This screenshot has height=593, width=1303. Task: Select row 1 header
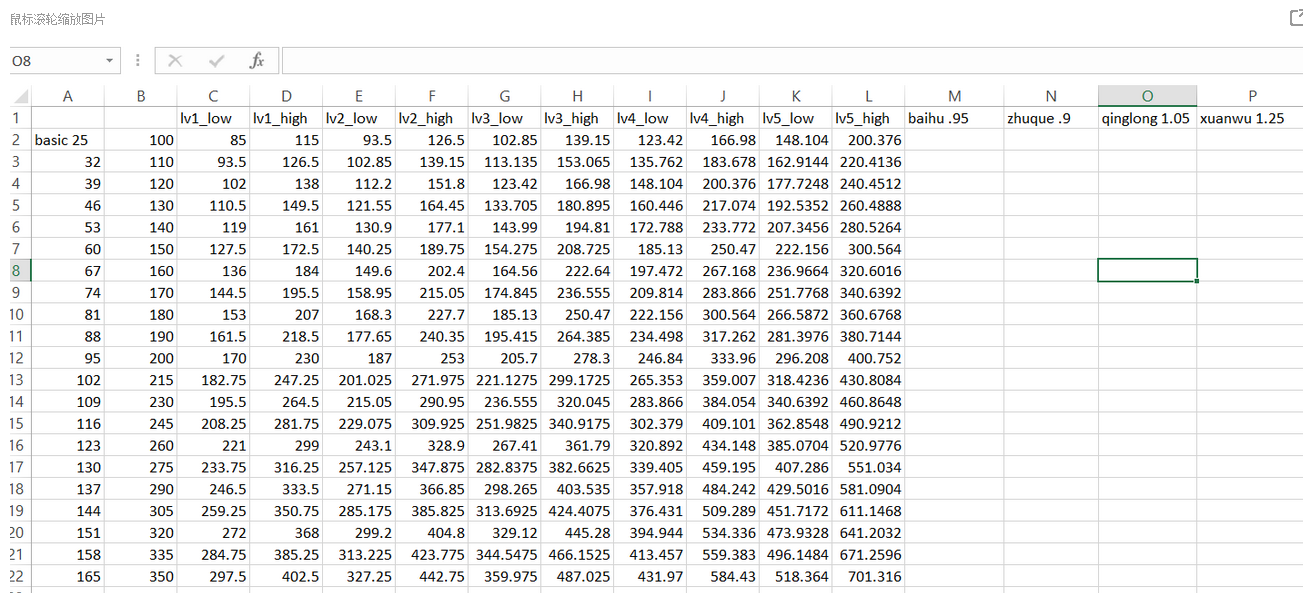[x=17, y=118]
